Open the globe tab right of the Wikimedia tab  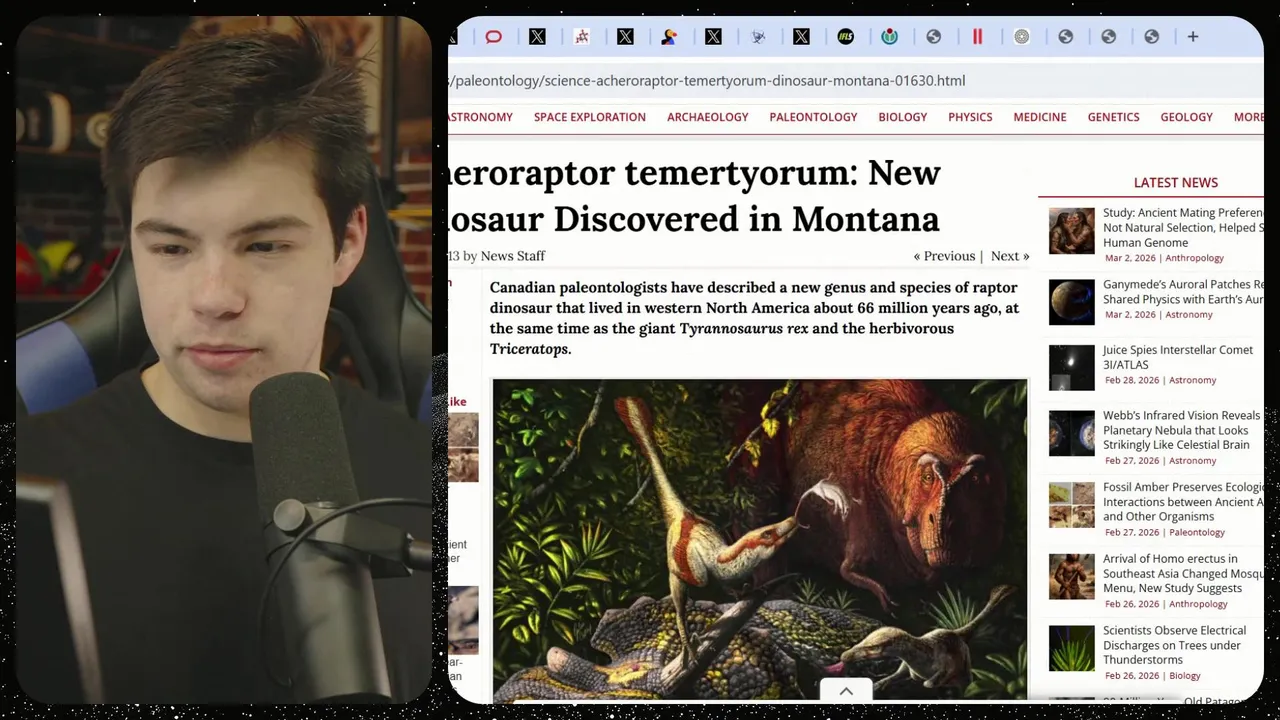(933, 37)
